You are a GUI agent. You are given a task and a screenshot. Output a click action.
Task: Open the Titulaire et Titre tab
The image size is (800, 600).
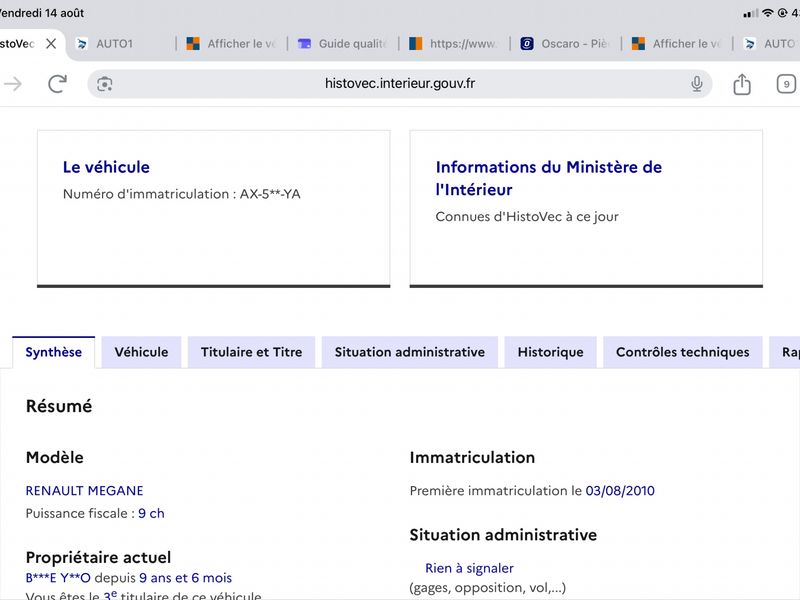coord(252,352)
